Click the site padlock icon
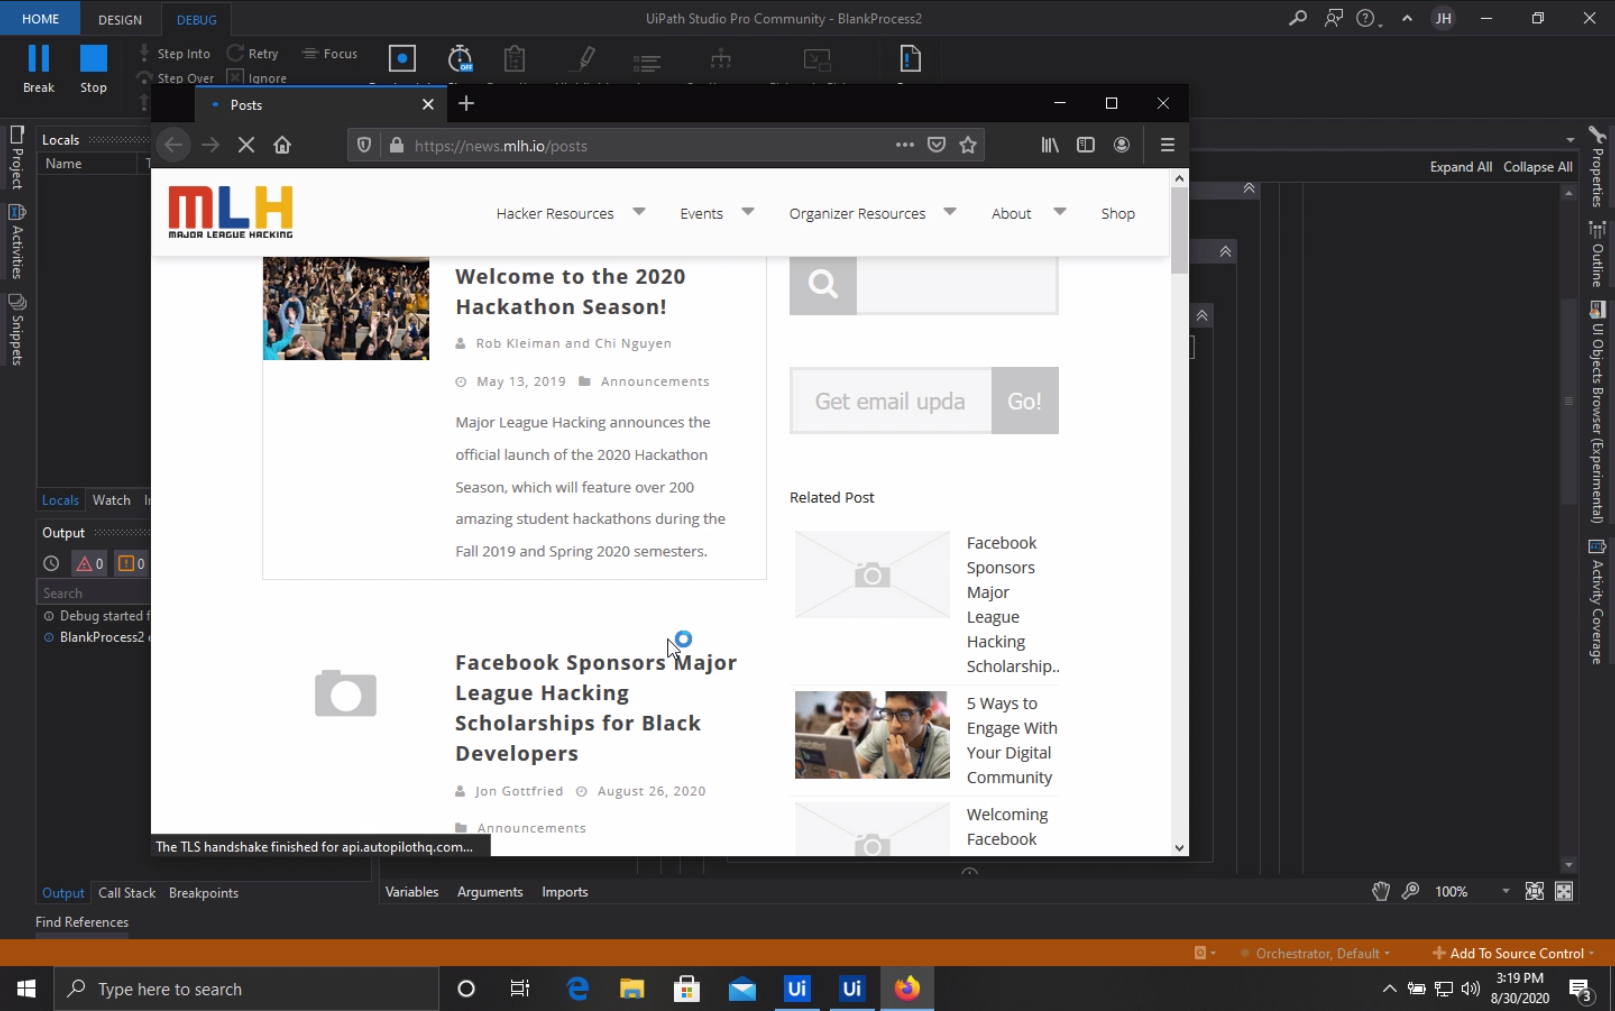Viewport: 1615px width, 1011px height. [x=396, y=145]
